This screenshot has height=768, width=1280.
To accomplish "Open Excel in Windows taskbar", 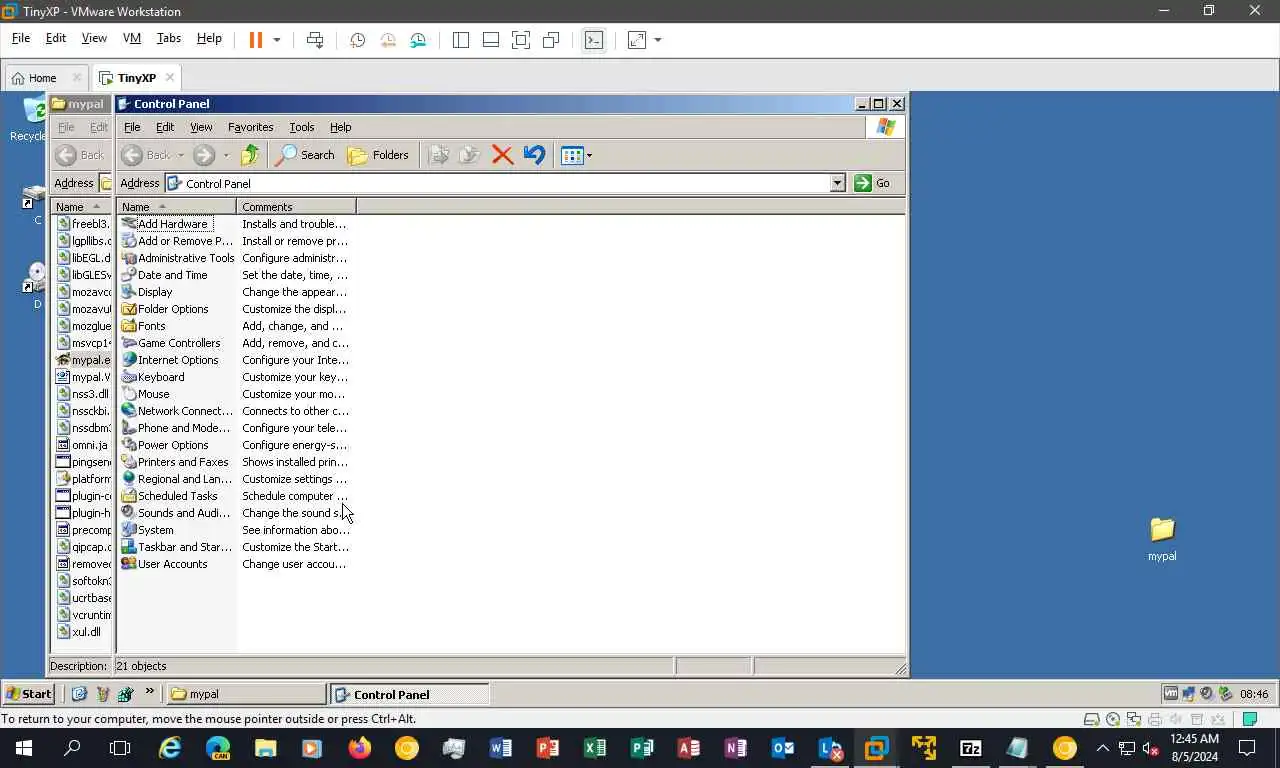I will coord(595,748).
